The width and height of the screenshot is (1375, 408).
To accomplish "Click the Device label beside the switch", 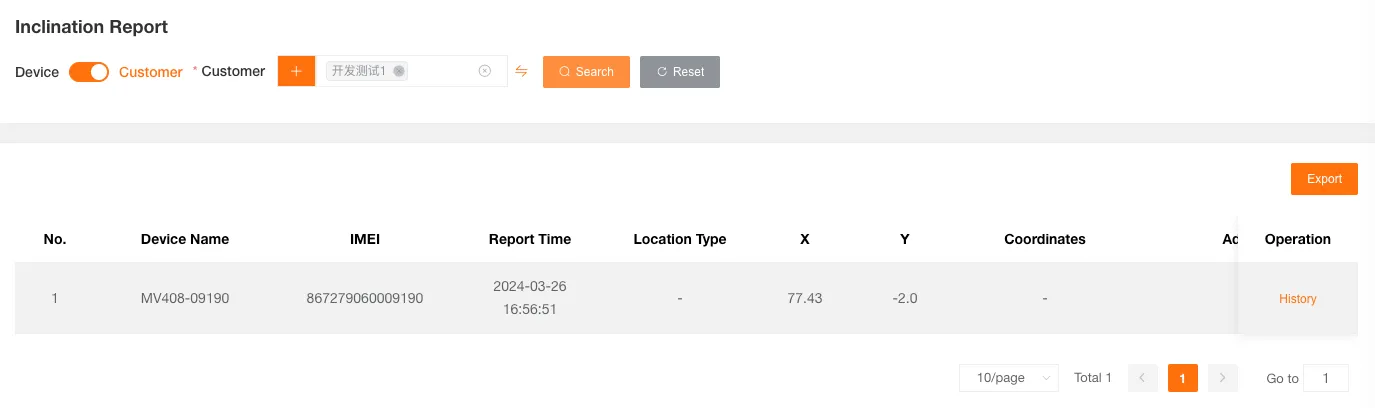I will point(37,72).
